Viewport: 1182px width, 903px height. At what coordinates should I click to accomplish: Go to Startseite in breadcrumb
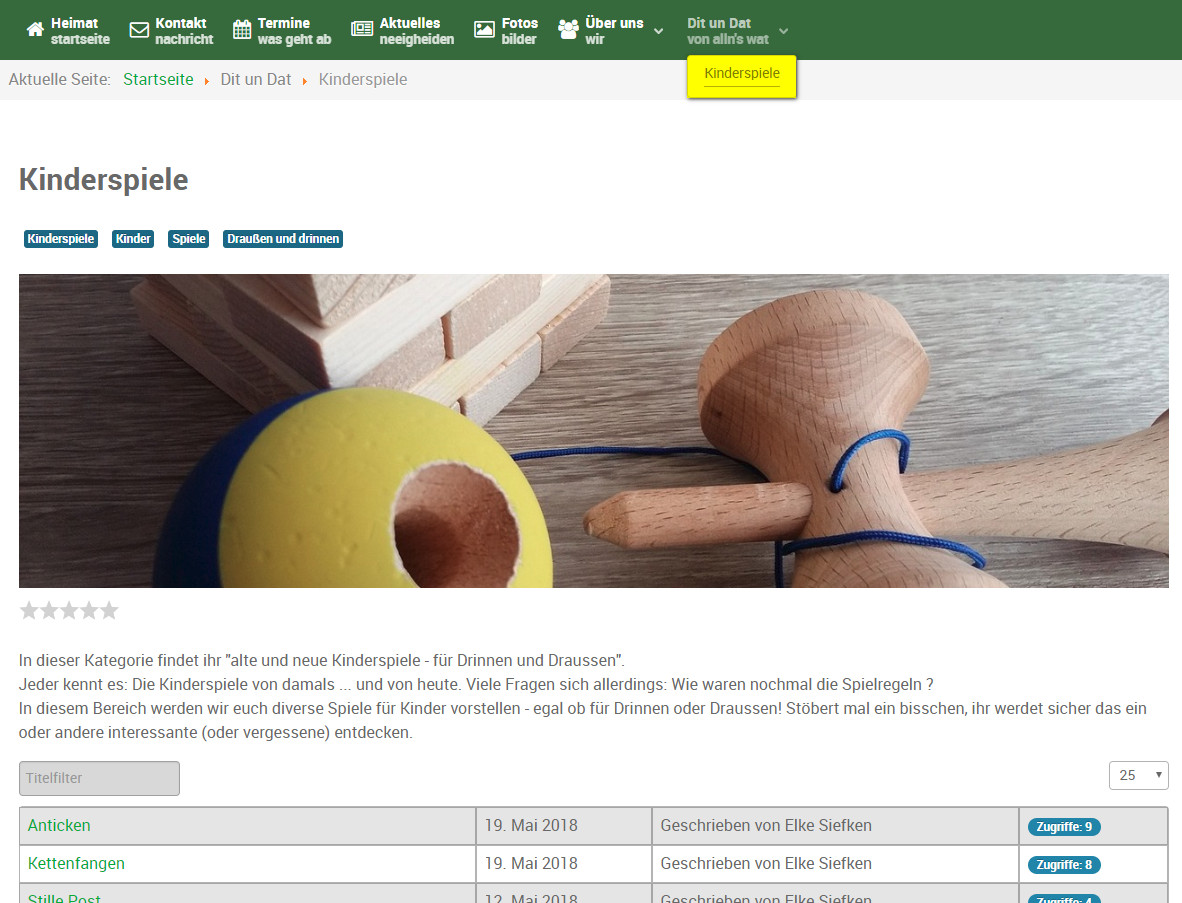coord(158,80)
